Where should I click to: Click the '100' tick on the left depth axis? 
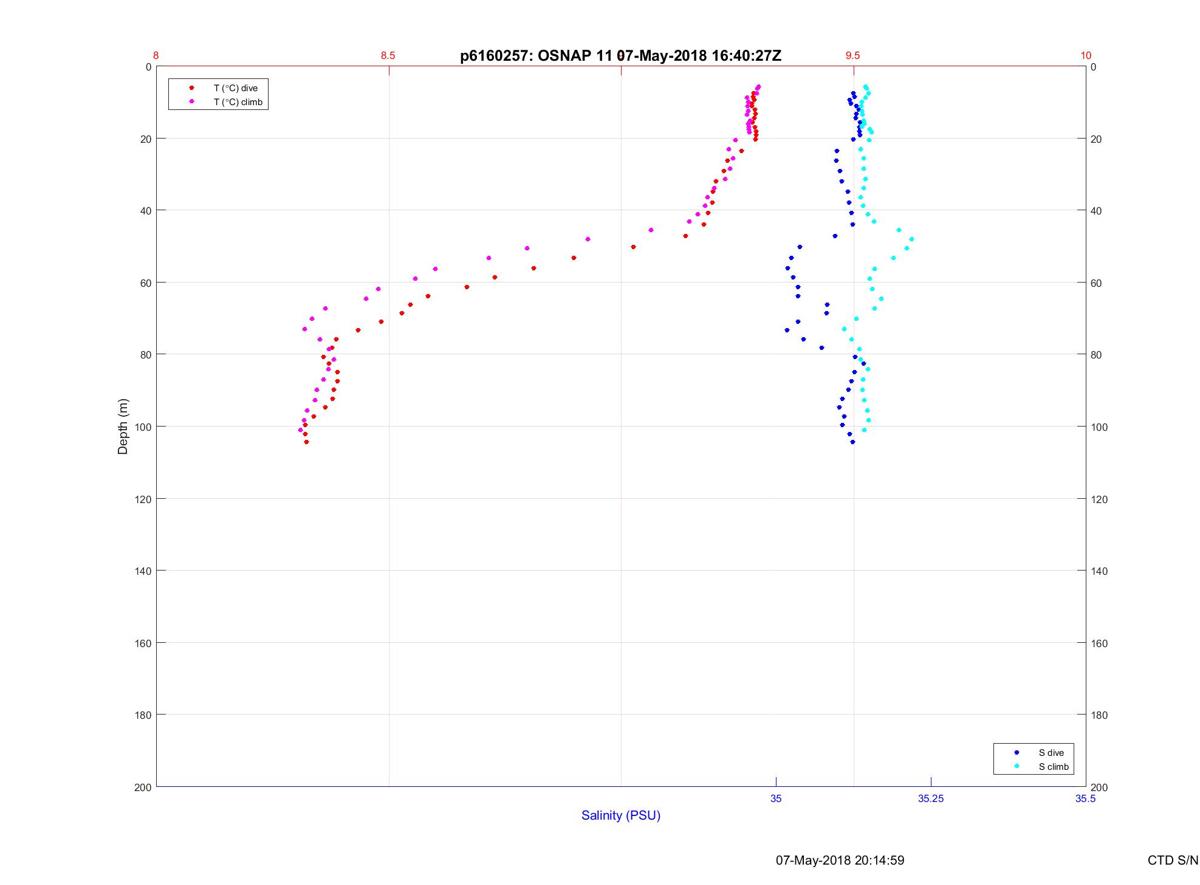coord(142,427)
